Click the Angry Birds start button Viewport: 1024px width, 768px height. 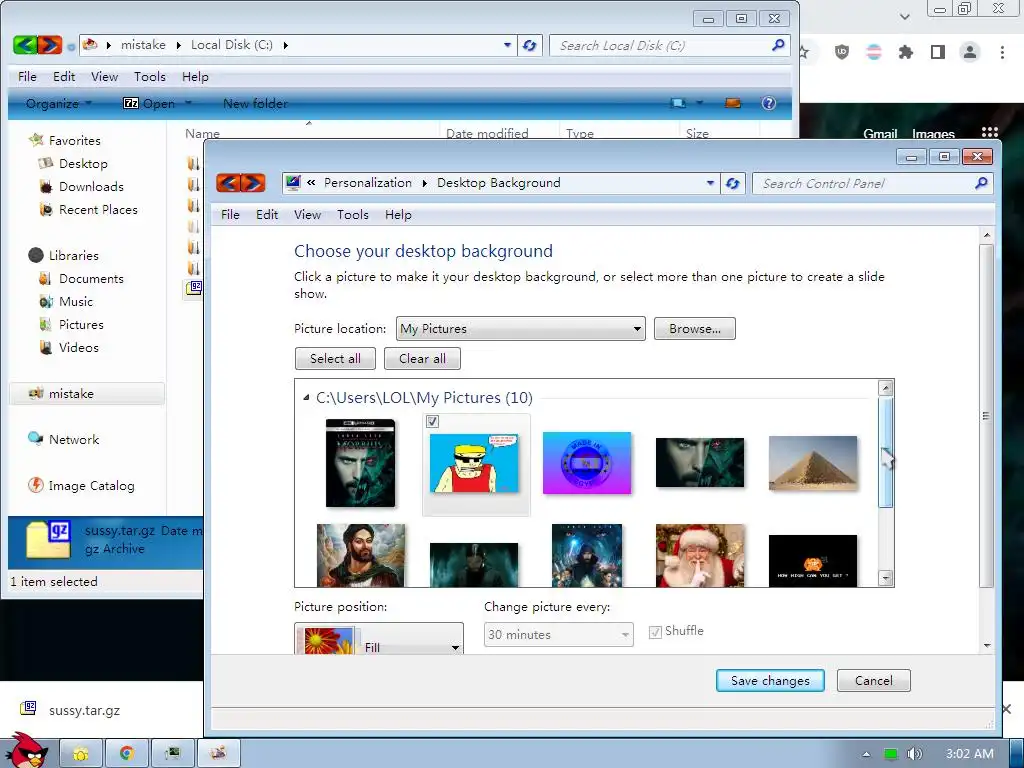tap(27, 750)
